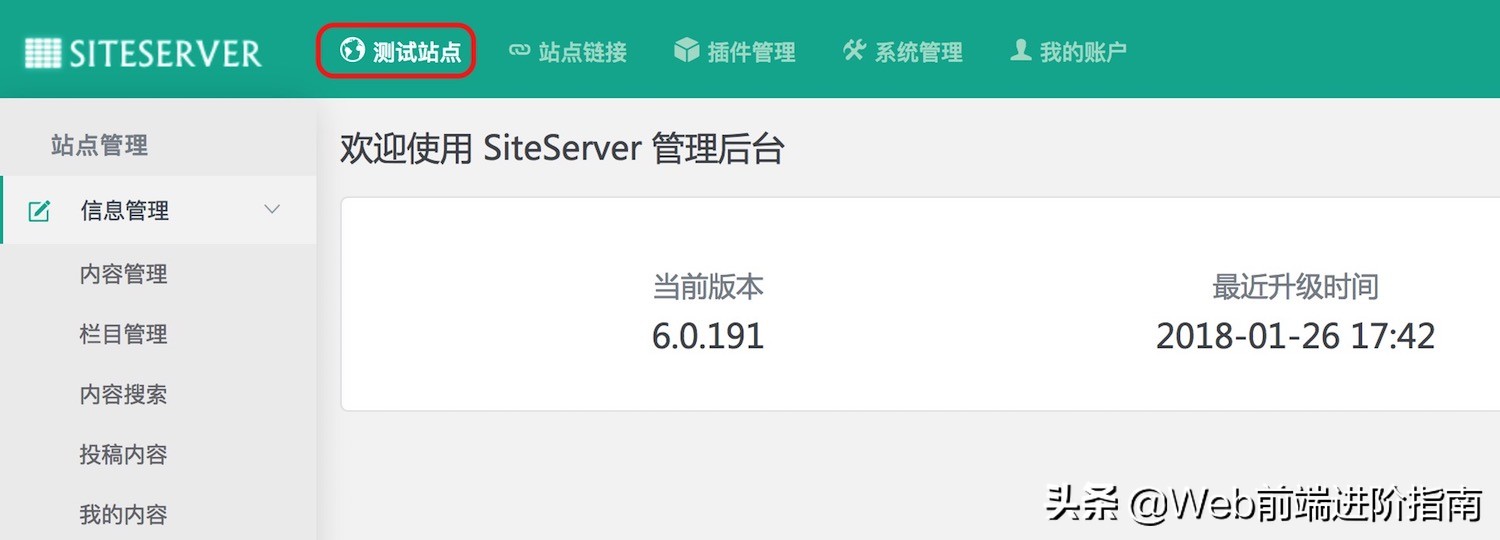Click the upgrade time 2018-01-26 17:42
The height and width of the screenshot is (540, 1500).
pyautogui.click(x=1296, y=336)
